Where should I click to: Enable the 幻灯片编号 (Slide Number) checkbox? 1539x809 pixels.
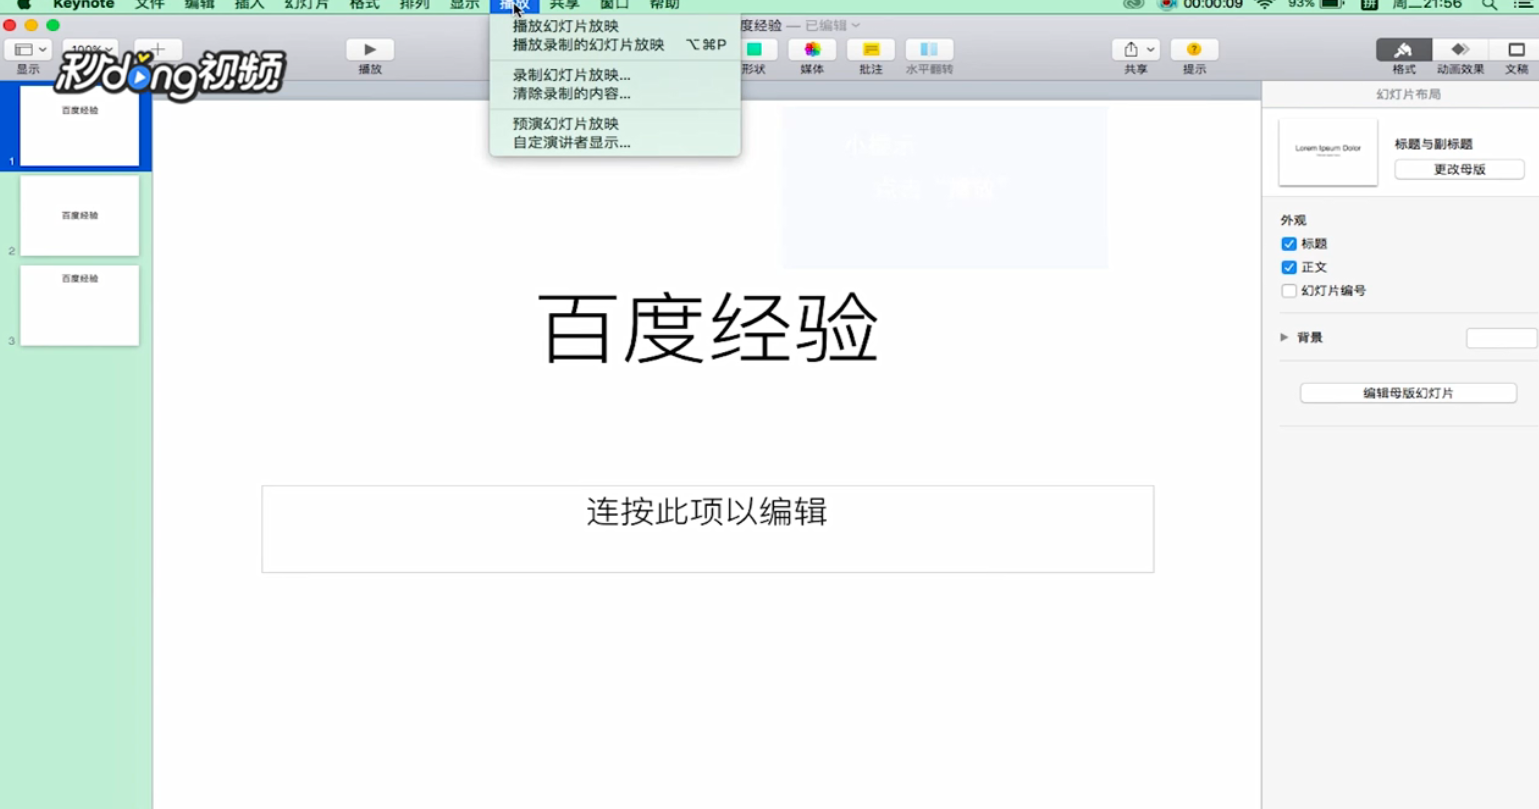pos(1289,291)
